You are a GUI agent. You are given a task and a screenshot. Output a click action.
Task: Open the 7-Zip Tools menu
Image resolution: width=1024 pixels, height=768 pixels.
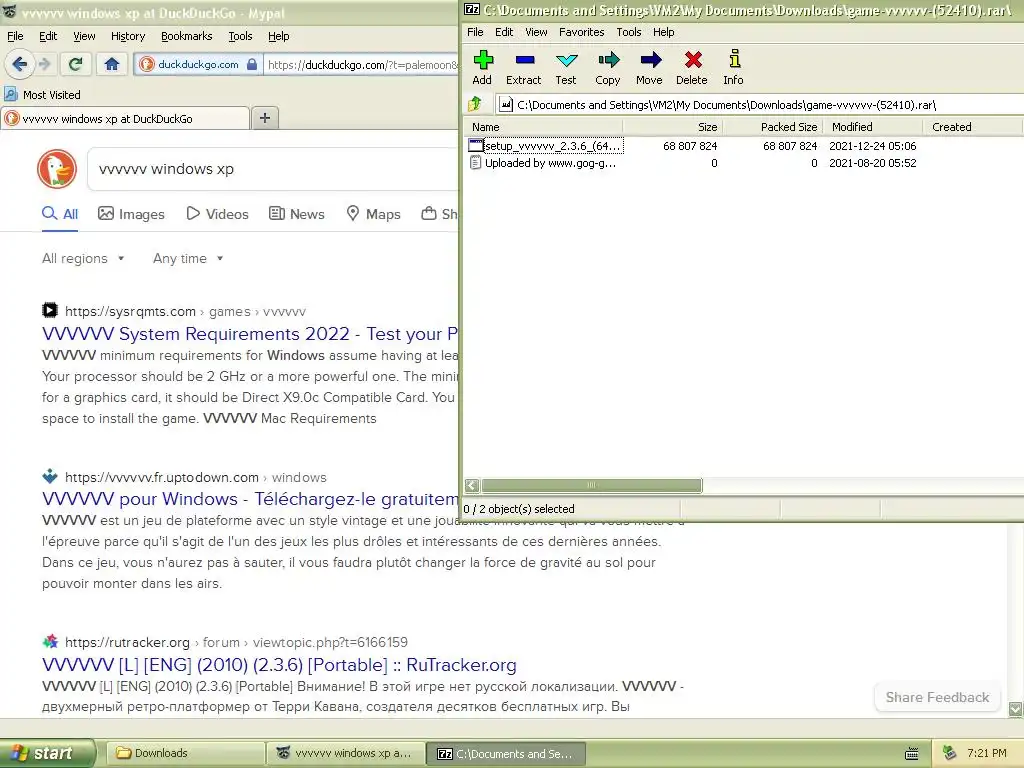629,32
